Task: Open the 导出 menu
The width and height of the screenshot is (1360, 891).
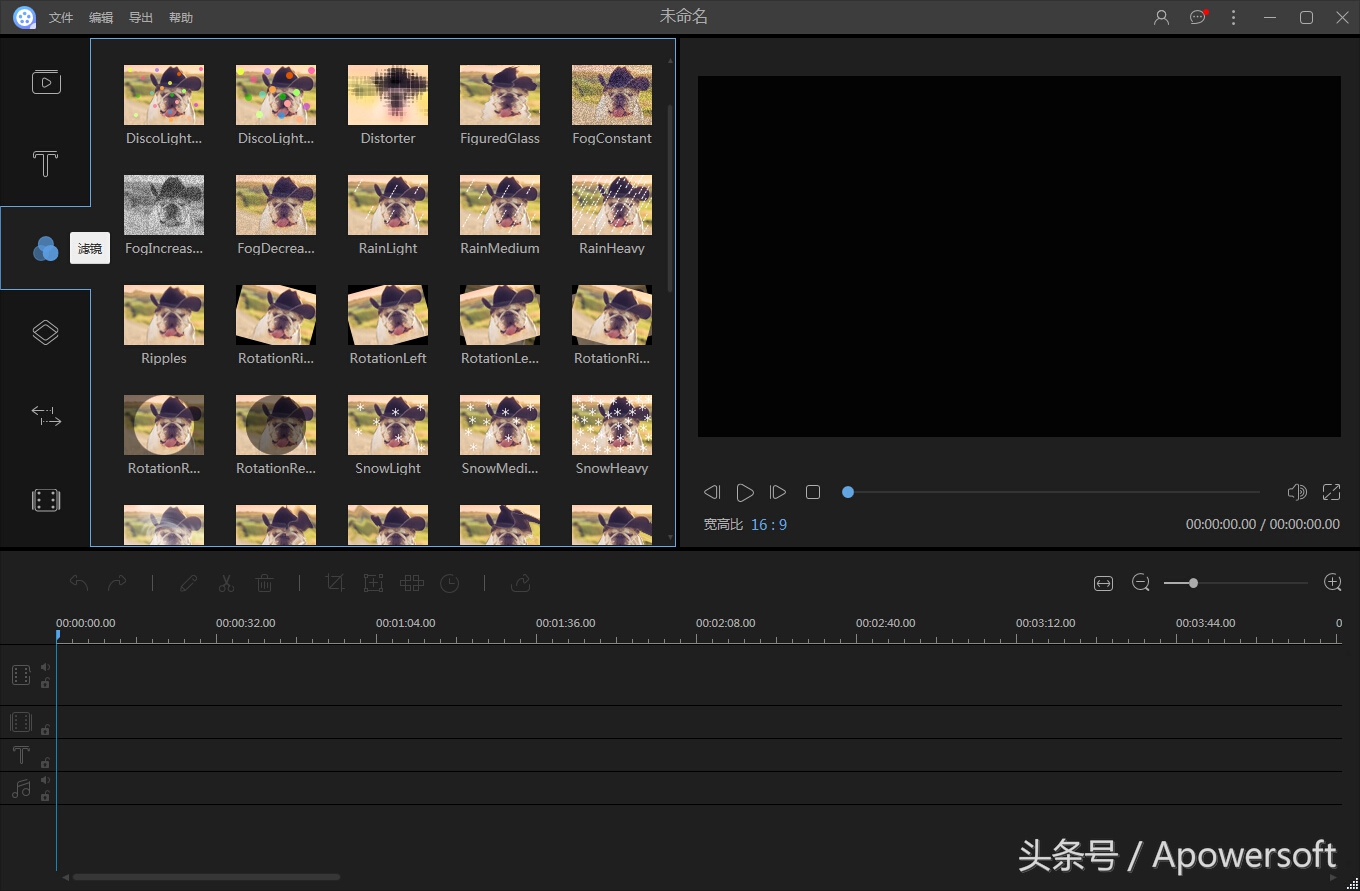Action: coord(141,18)
